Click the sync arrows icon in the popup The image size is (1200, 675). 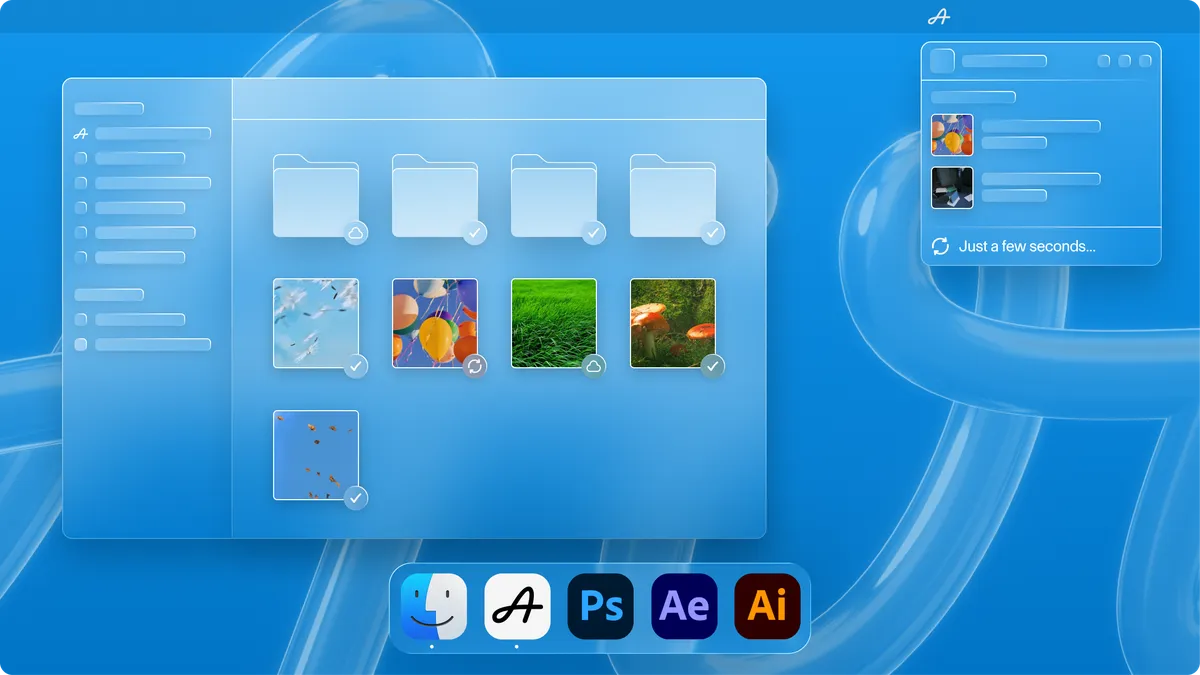click(940, 246)
